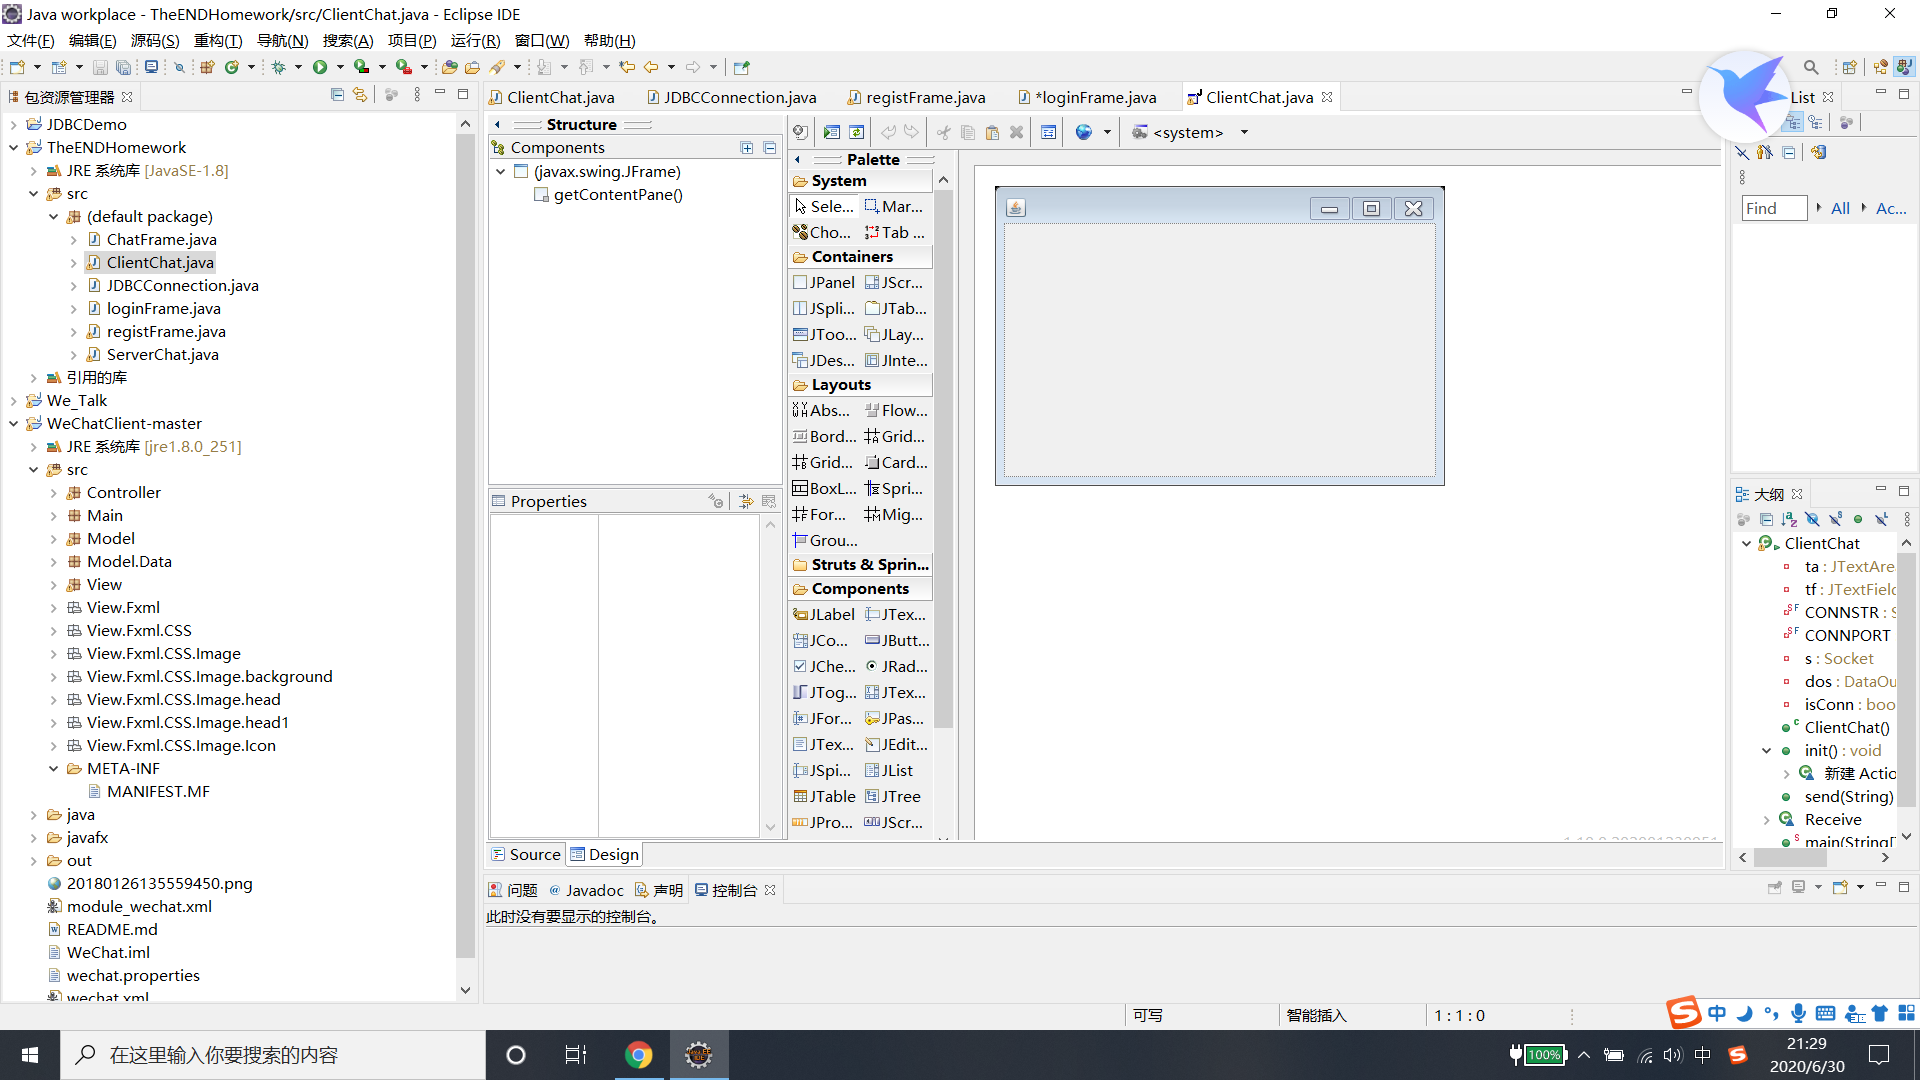Viewport: 1920px width, 1080px height.
Task: Click the loginFrame.java file
Action: (x=164, y=307)
